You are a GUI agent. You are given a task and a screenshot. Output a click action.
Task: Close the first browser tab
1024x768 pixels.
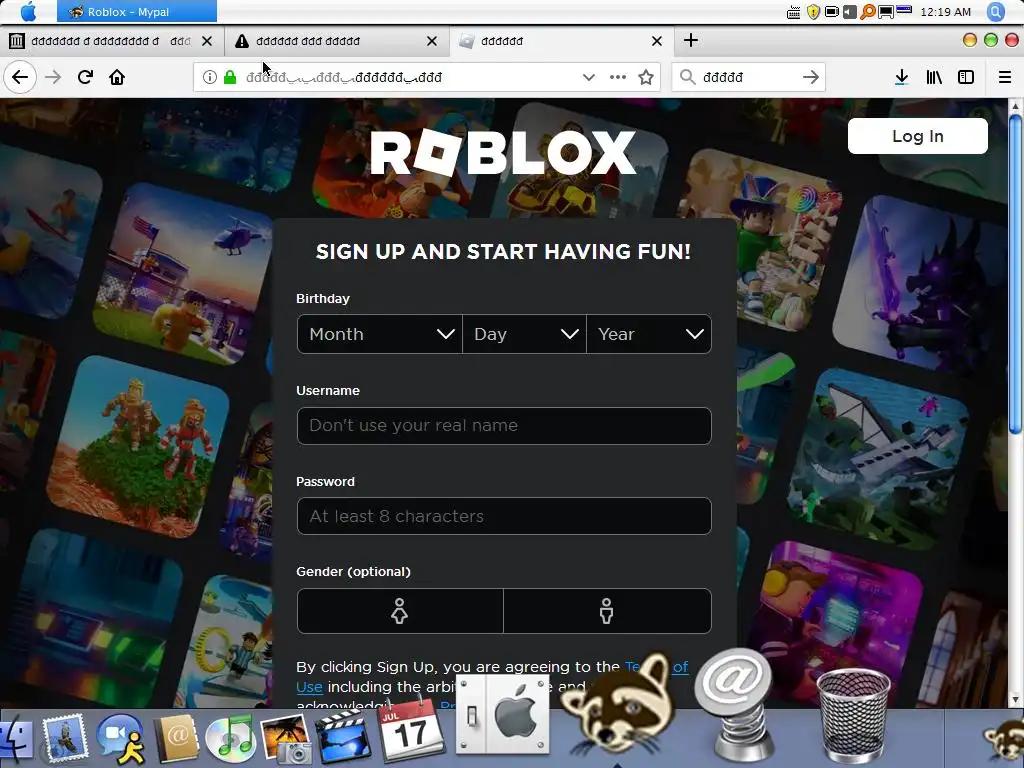207,41
